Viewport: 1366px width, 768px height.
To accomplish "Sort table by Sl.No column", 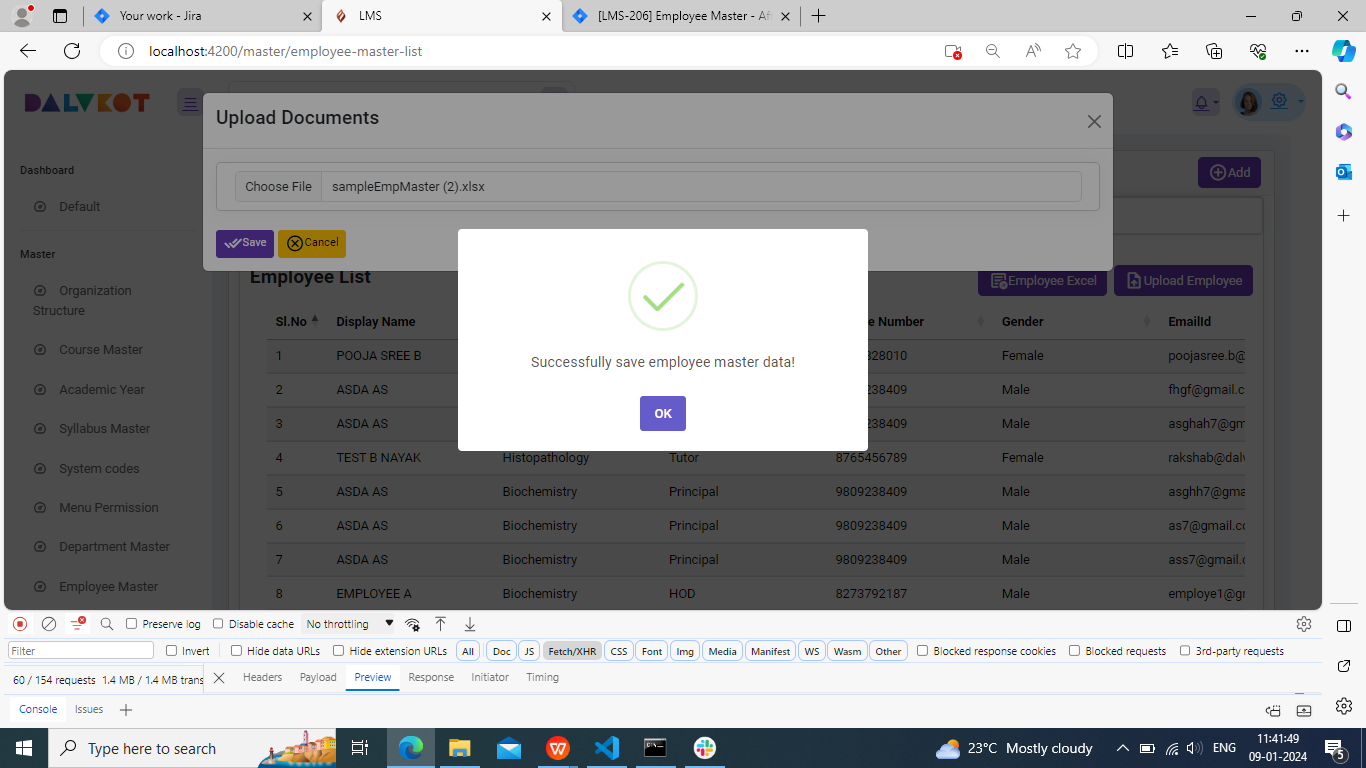I will [294, 321].
